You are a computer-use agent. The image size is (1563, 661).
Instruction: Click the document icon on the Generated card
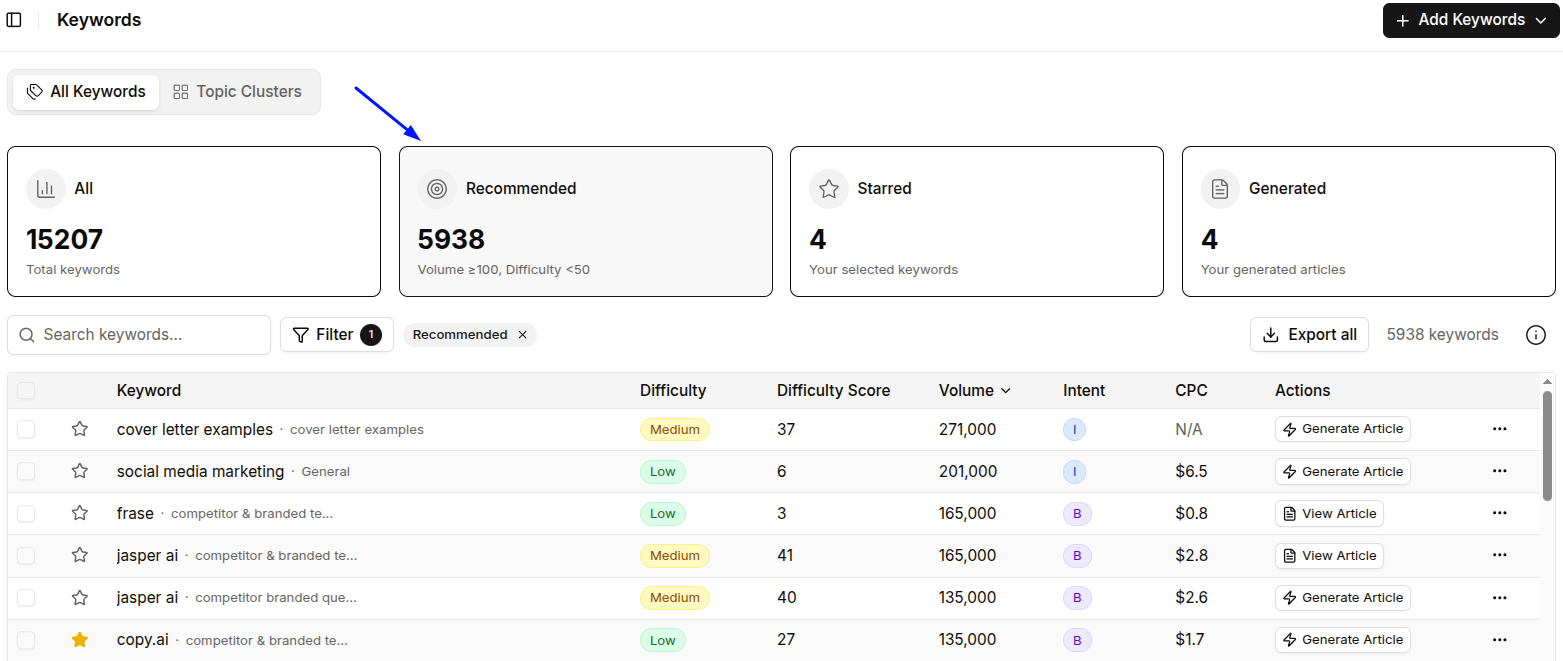[x=1220, y=188]
